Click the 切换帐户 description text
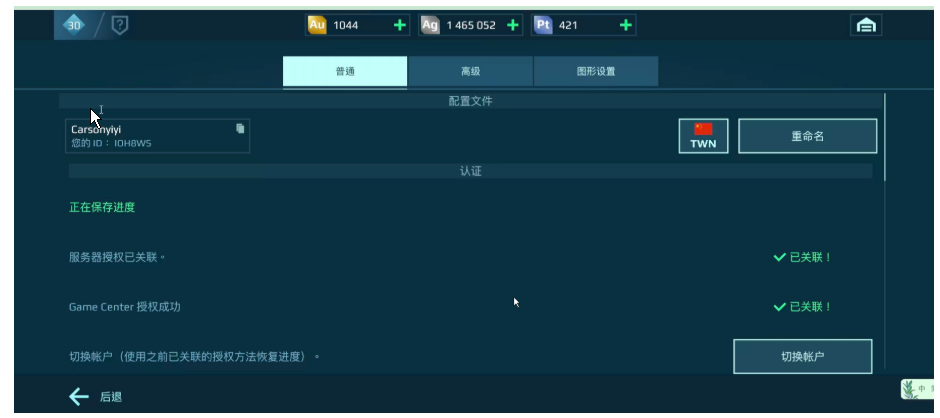 194,357
